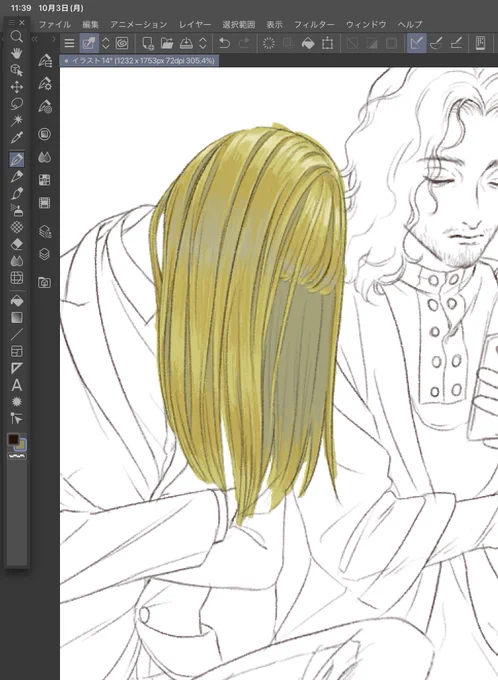Open the smartphone companion mode icon

[x=480, y=43]
